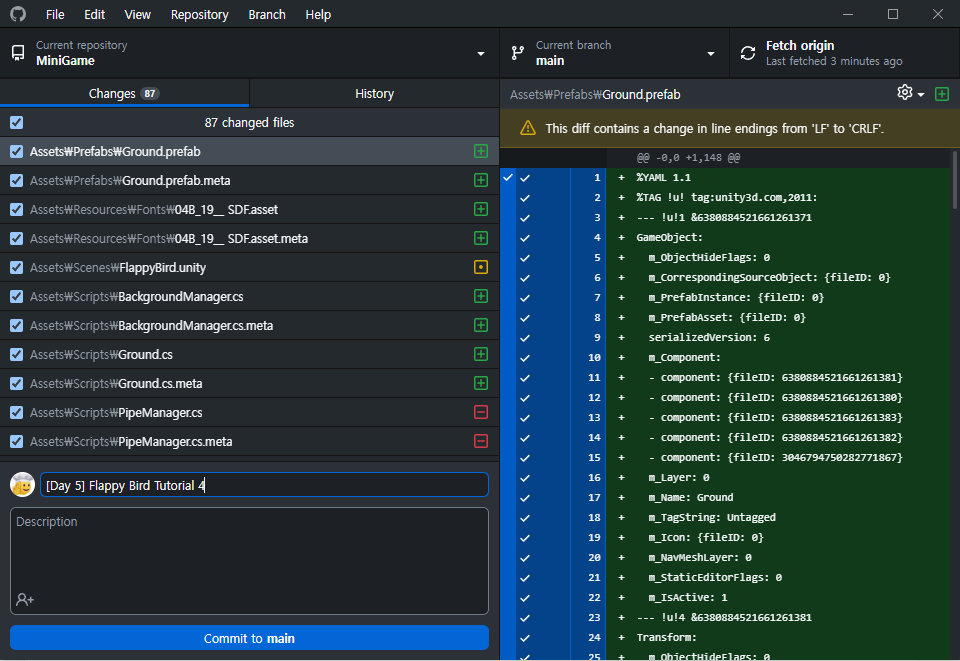
Task: Click the new file icon in the diff header
Action: (x=942, y=94)
